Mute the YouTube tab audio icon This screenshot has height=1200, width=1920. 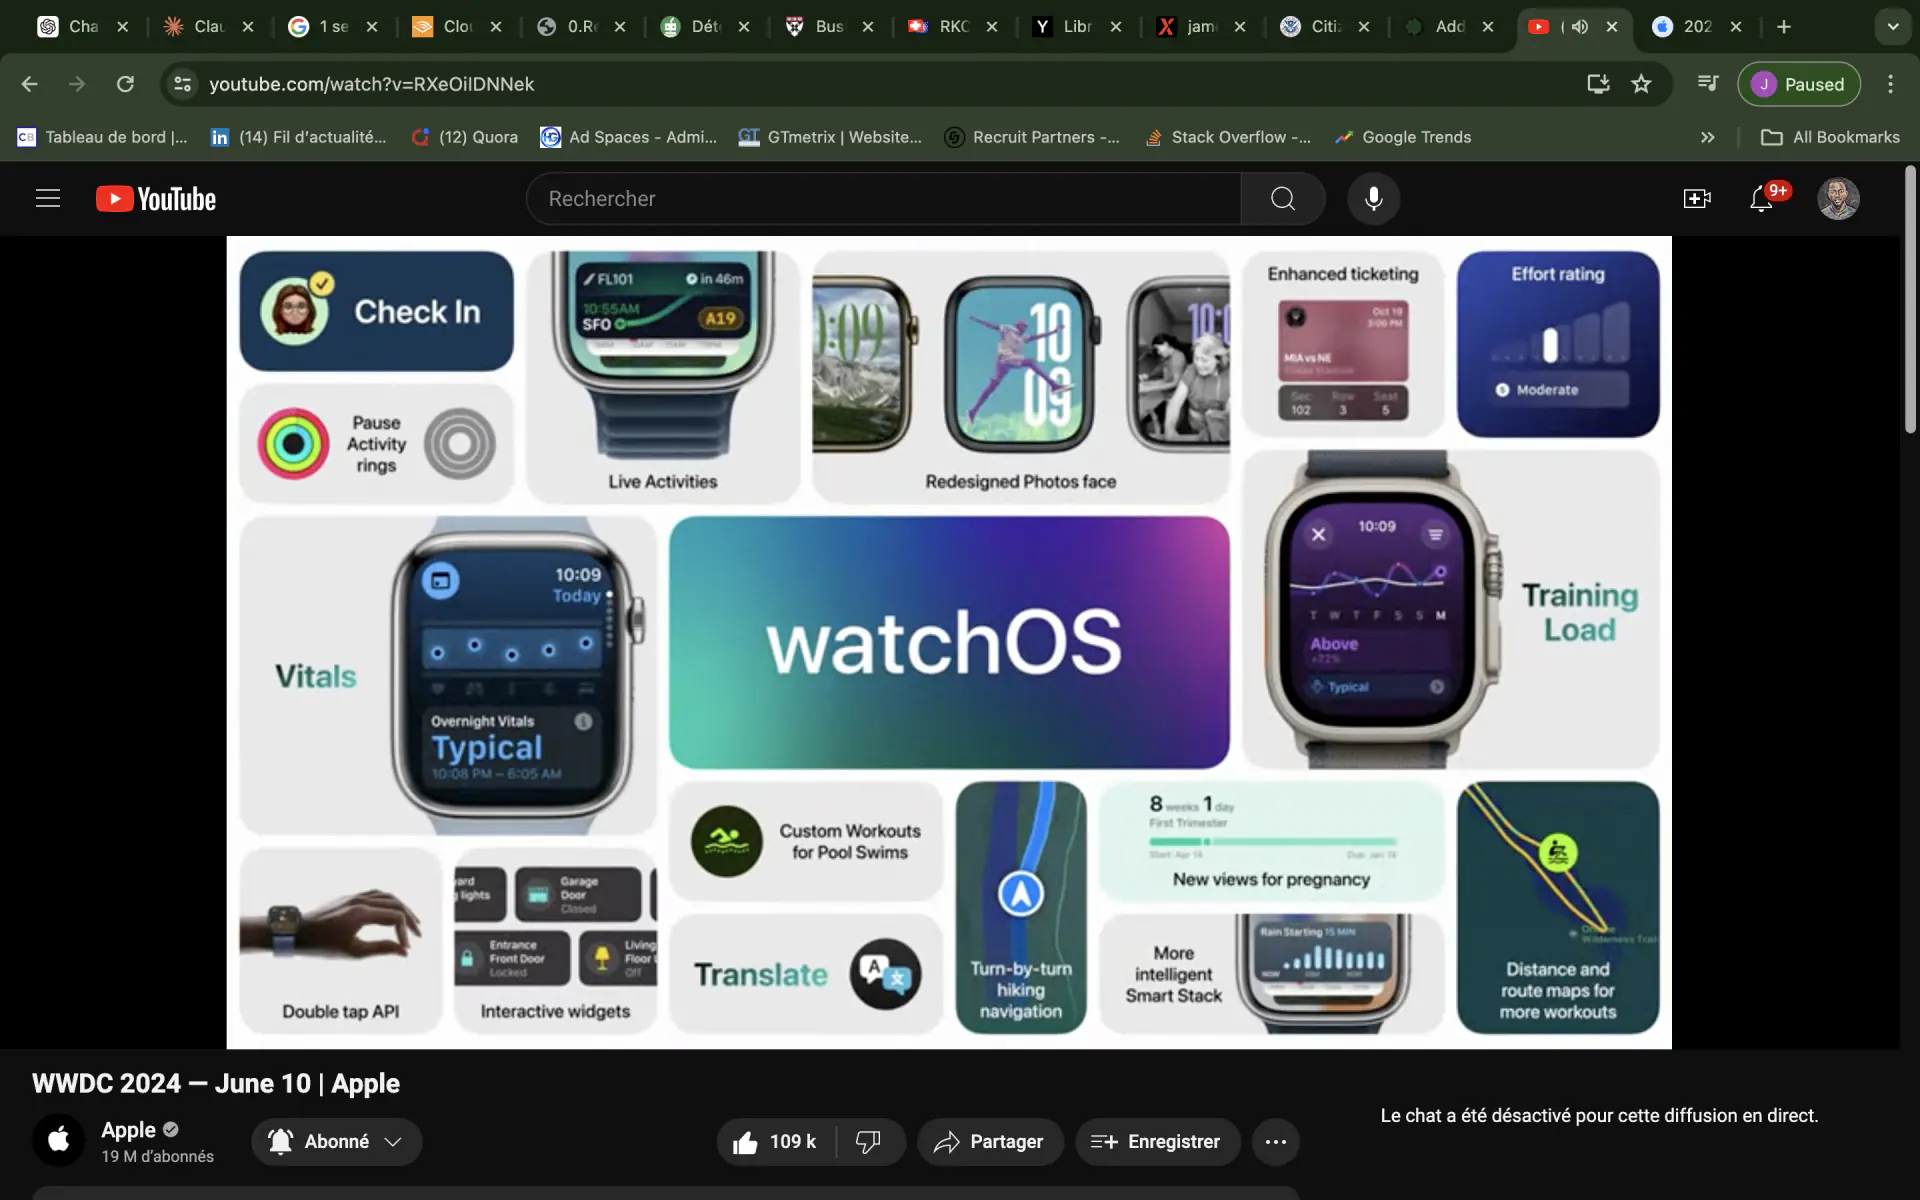click(1580, 27)
